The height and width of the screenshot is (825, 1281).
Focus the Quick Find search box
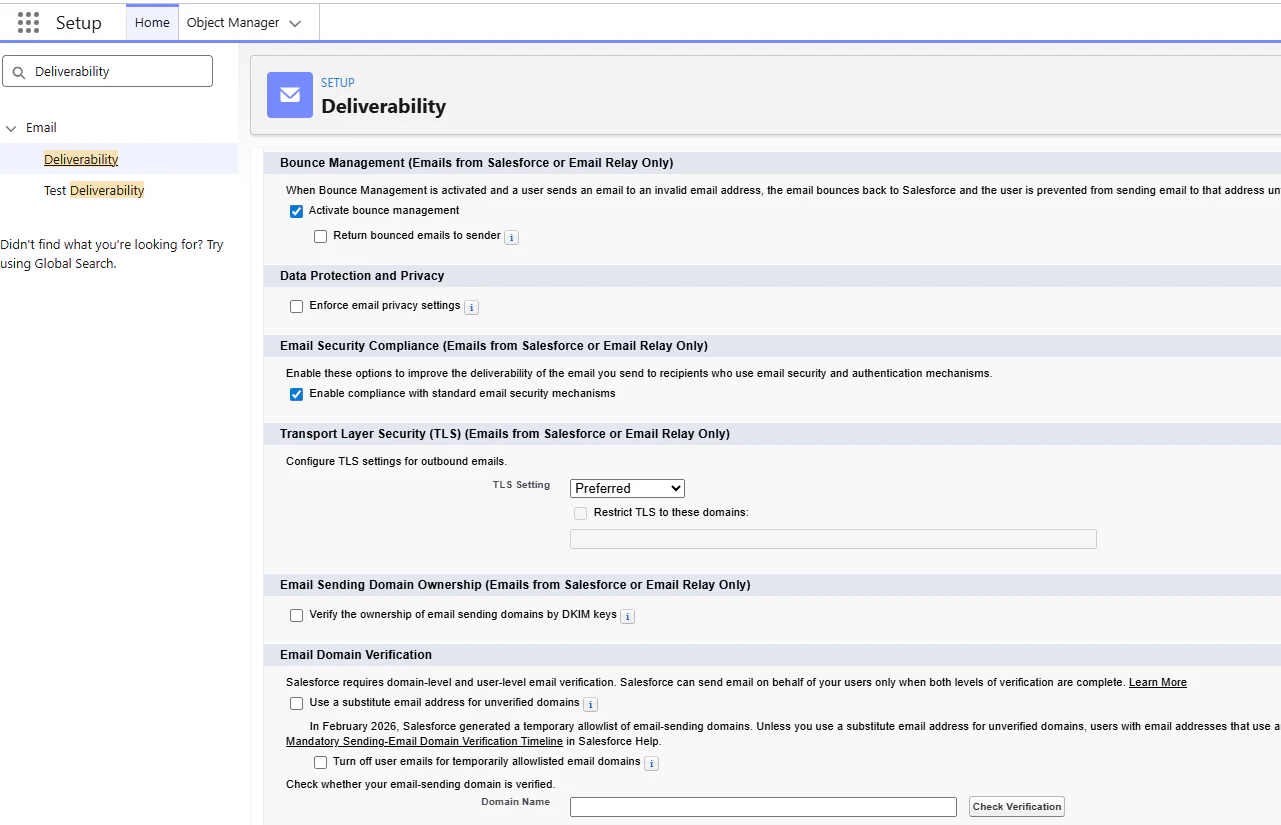pos(108,71)
